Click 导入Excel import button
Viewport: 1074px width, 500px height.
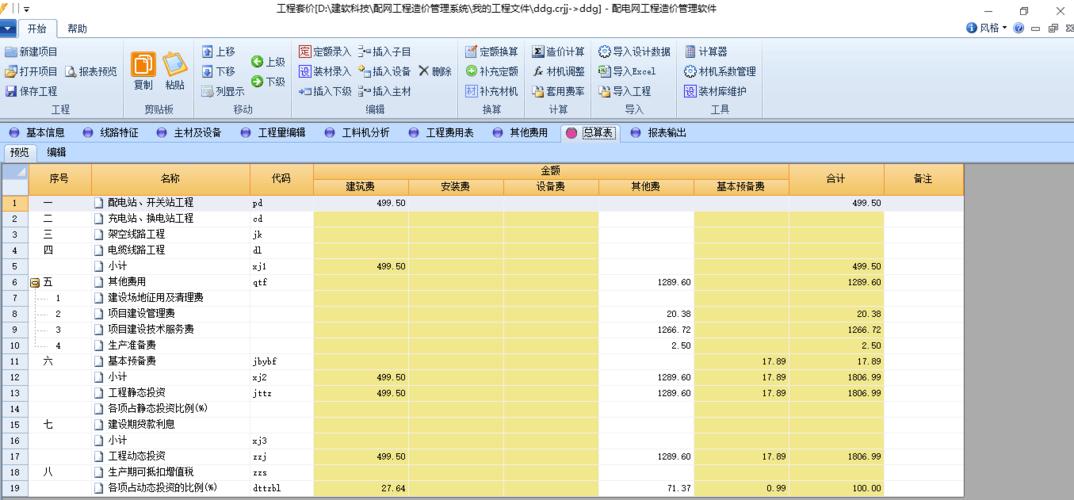pos(627,71)
